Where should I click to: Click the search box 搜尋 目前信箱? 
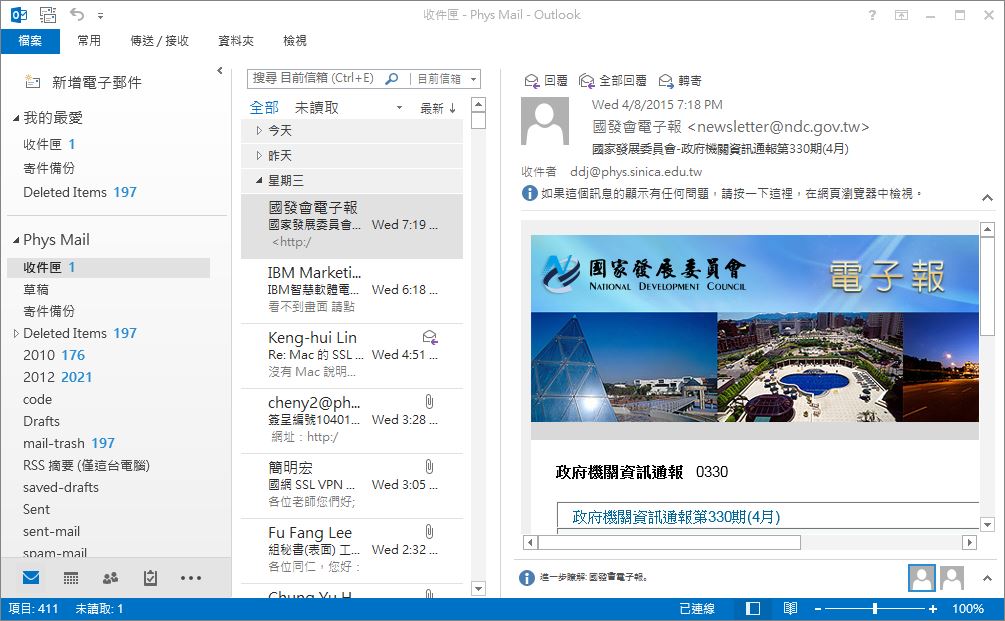(x=314, y=78)
